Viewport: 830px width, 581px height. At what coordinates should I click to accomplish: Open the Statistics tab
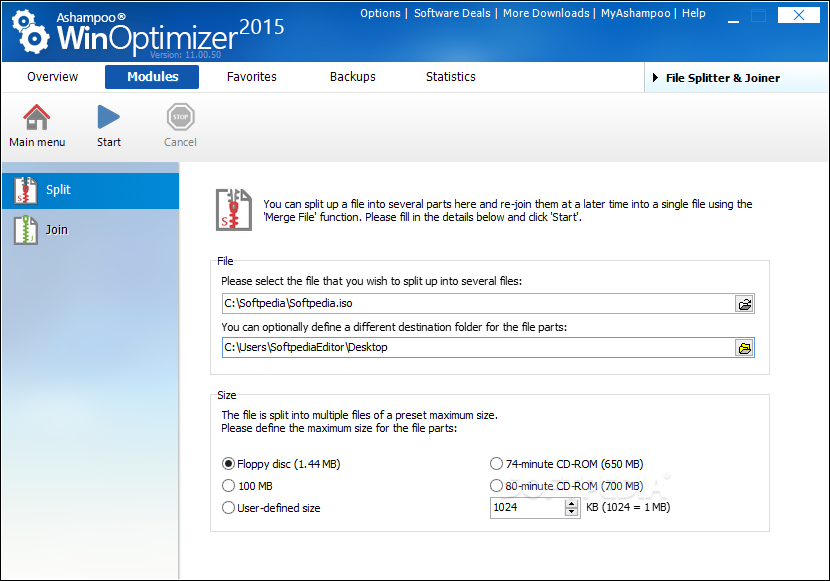(x=450, y=77)
